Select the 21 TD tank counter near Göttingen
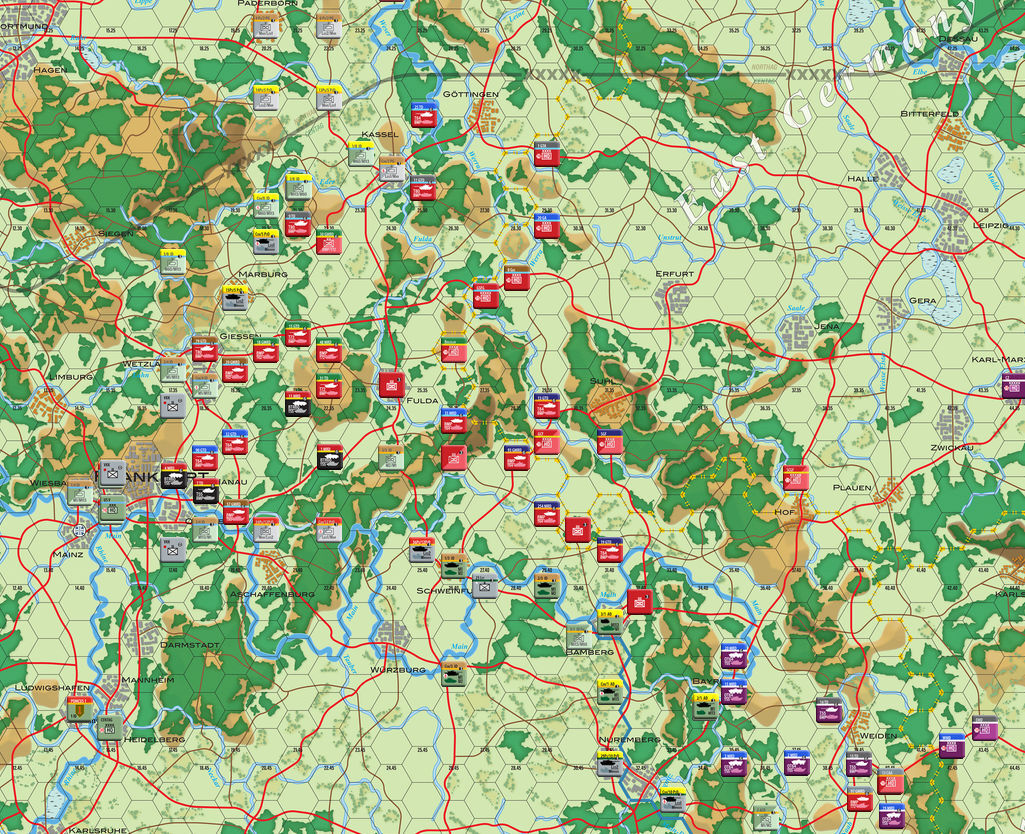 (423, 116)
